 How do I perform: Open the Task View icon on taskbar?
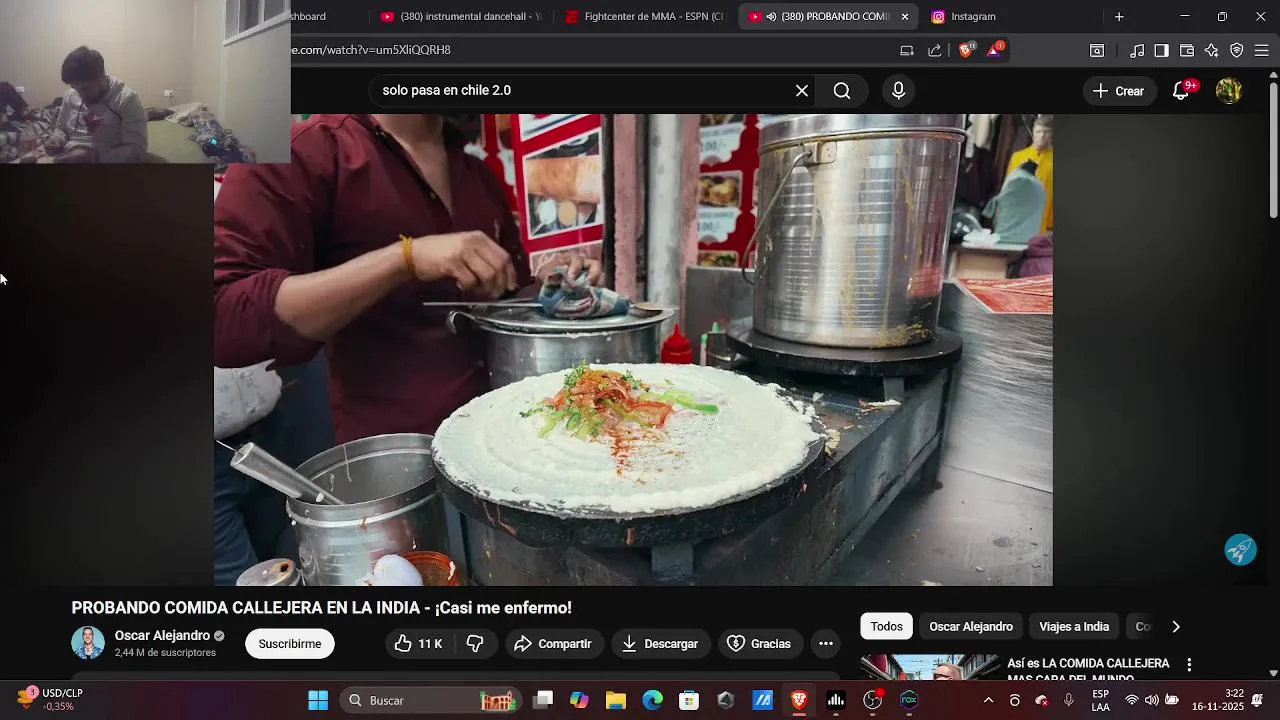543,701
